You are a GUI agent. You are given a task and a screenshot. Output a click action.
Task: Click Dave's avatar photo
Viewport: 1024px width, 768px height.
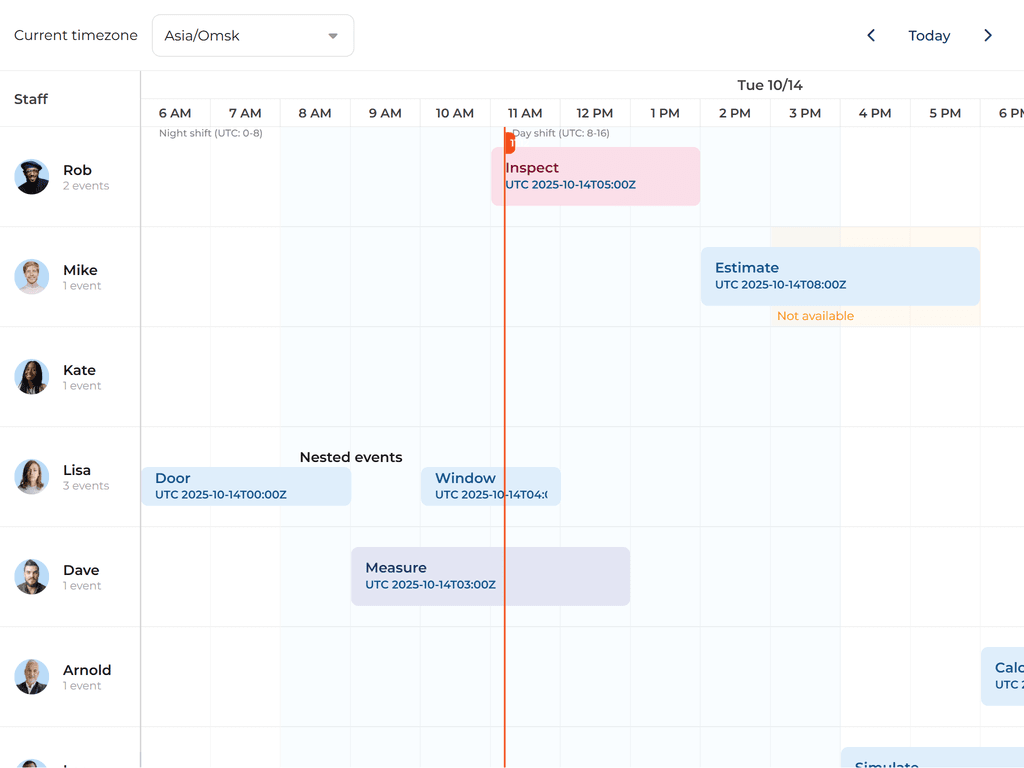(32, 577)
